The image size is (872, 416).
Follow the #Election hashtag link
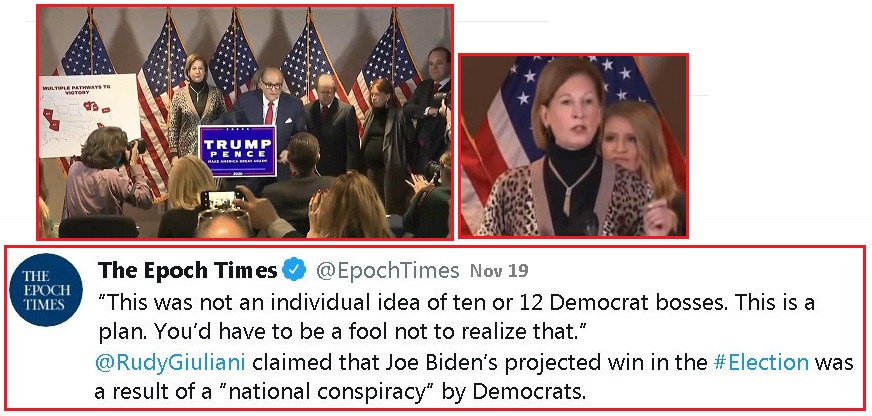[762, 363]
